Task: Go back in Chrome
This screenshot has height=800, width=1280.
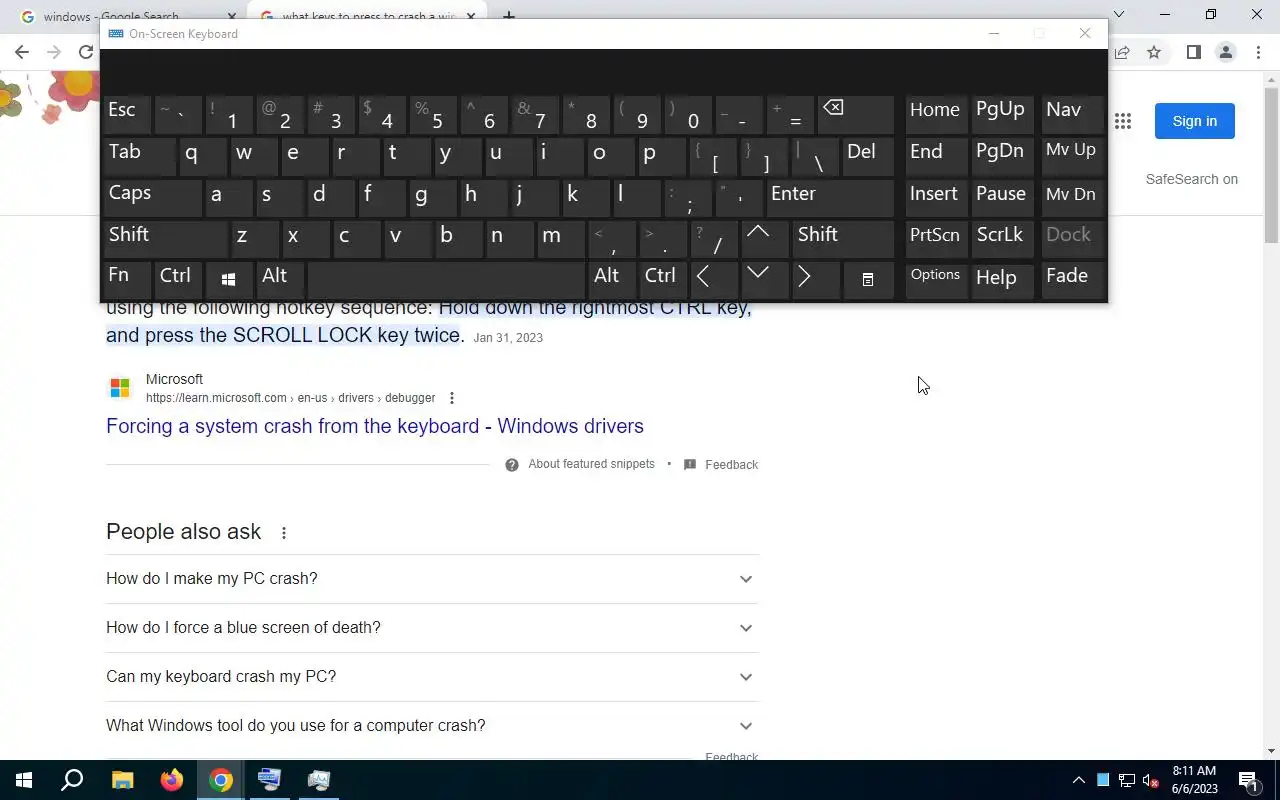Action: (x=22, y=52)
